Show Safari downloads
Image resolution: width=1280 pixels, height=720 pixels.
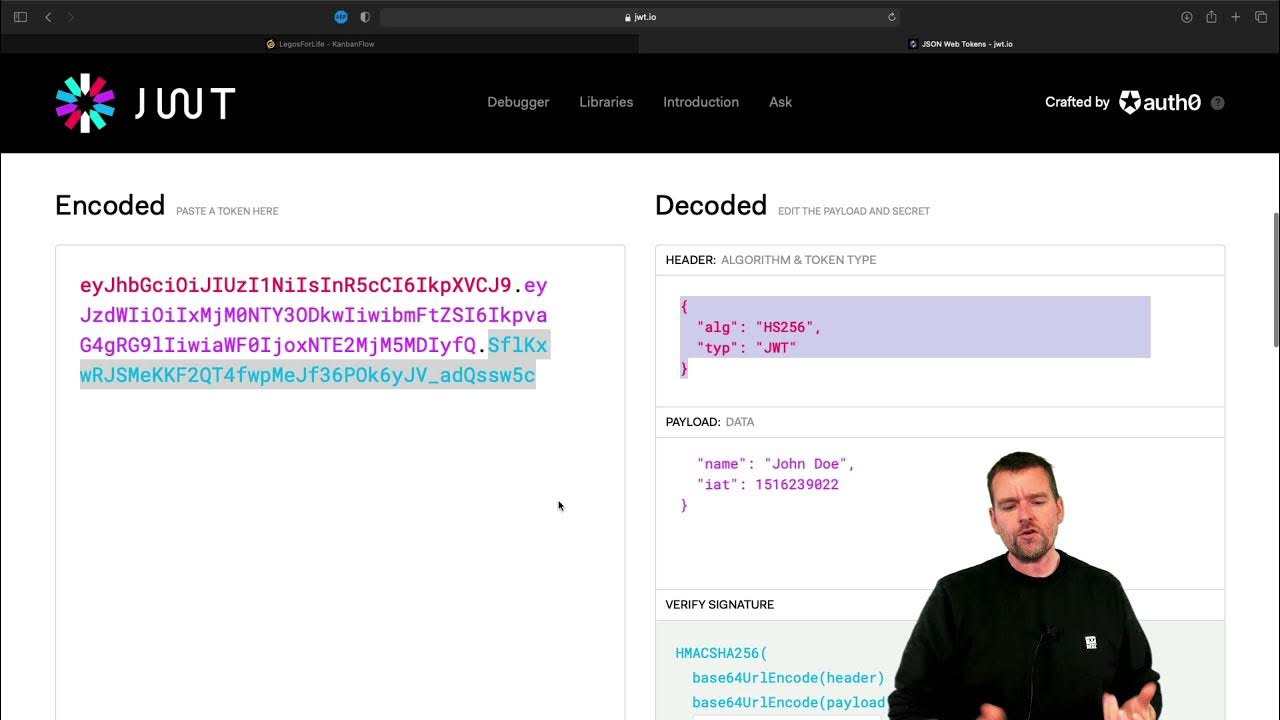coord(1187,17)
